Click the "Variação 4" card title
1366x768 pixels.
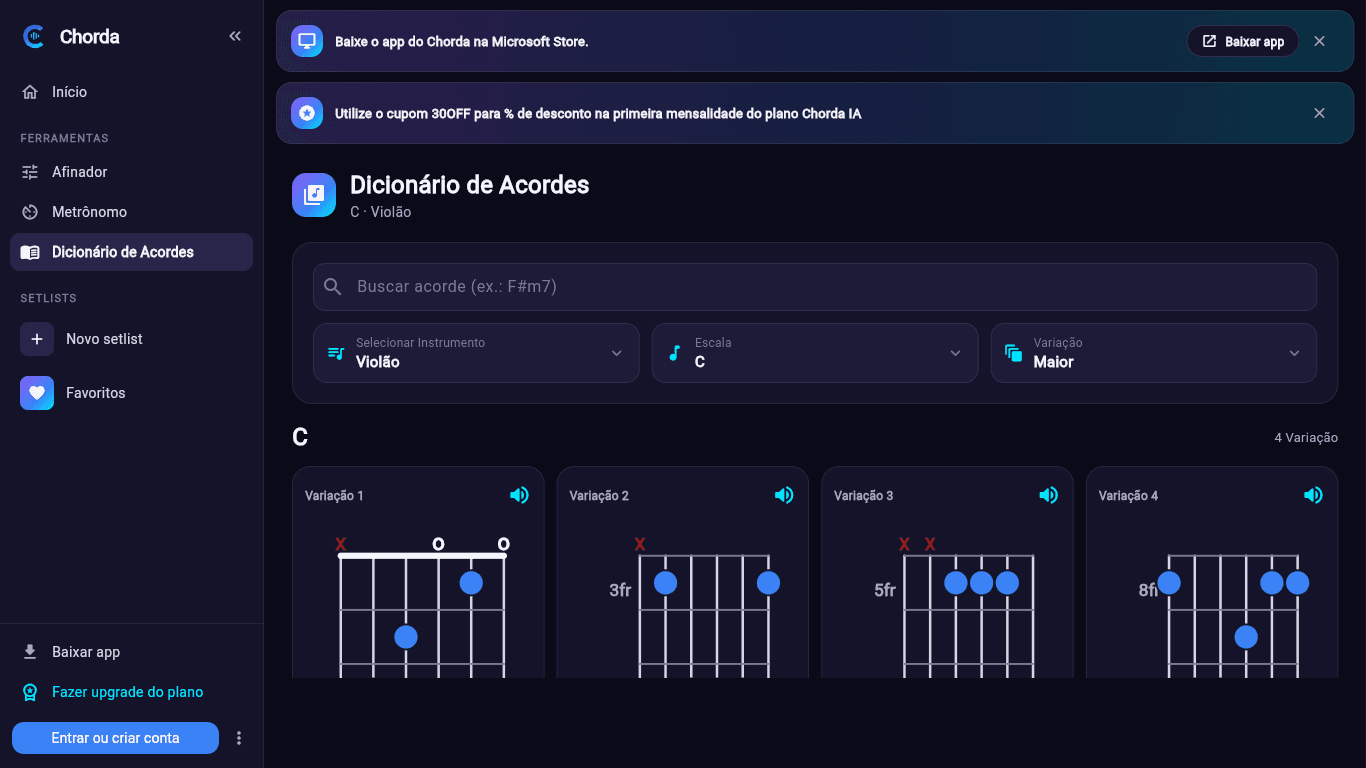pos(1128,496)
